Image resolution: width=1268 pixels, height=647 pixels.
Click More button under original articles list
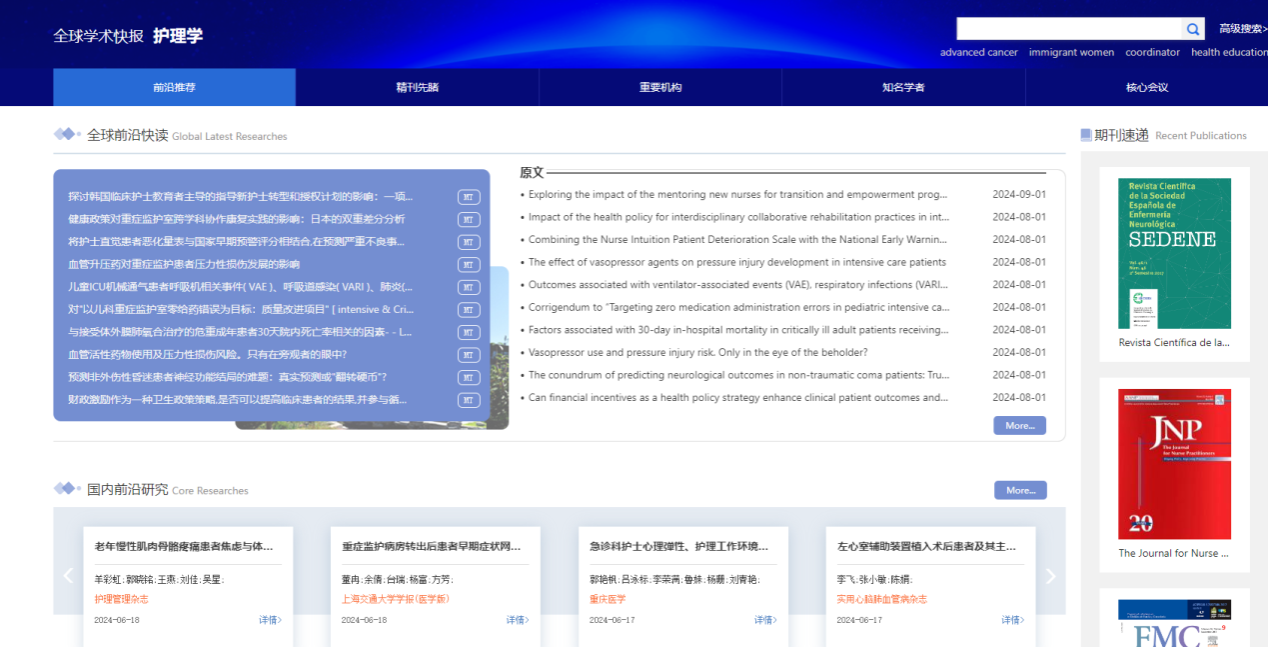pos(1019,425)
